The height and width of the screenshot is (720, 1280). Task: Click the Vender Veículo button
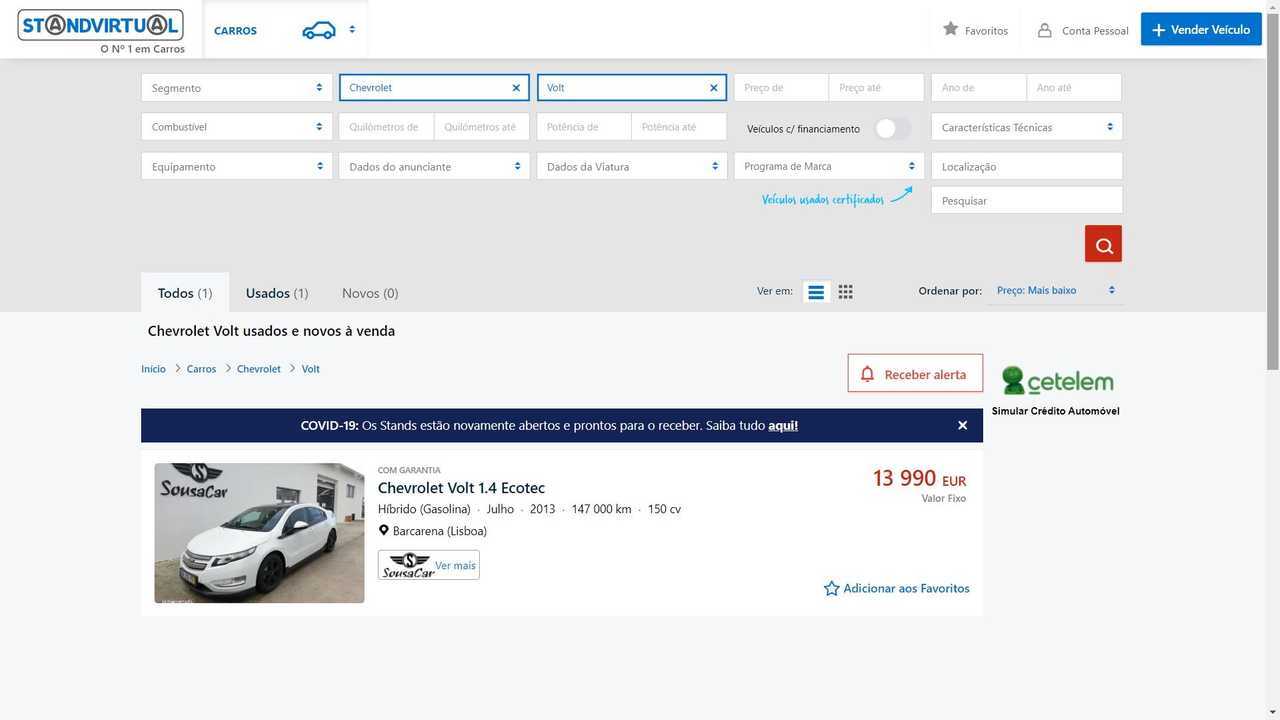click(1201, 29)
